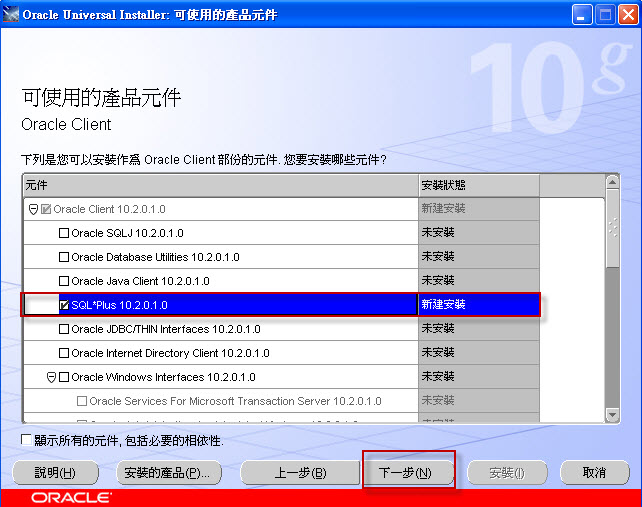This screenshot has width=642, height=507.
Task: Click the 說明(H) help button
Action: coord(55,473)
